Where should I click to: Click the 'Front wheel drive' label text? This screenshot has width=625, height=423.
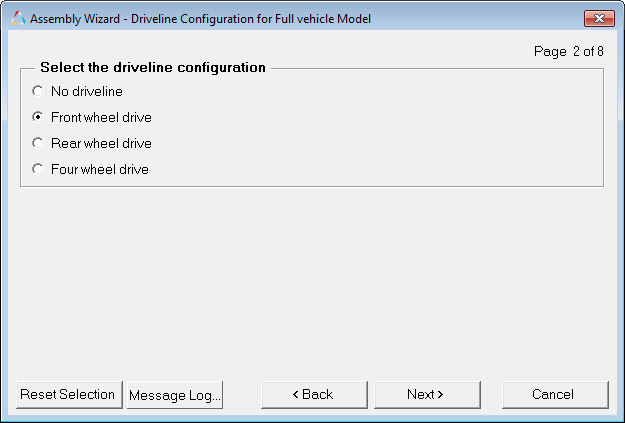[x=101, y=117]
